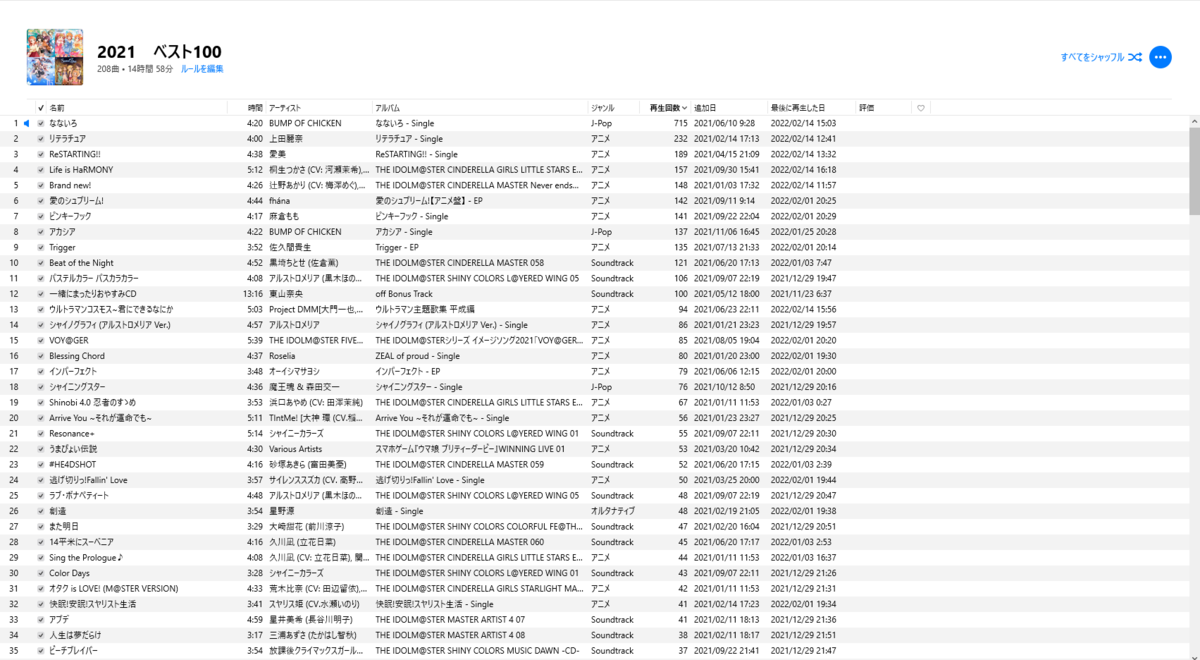Select the song ウルトラマンコスモス~君にできるなにか

[x=111, y=309]
